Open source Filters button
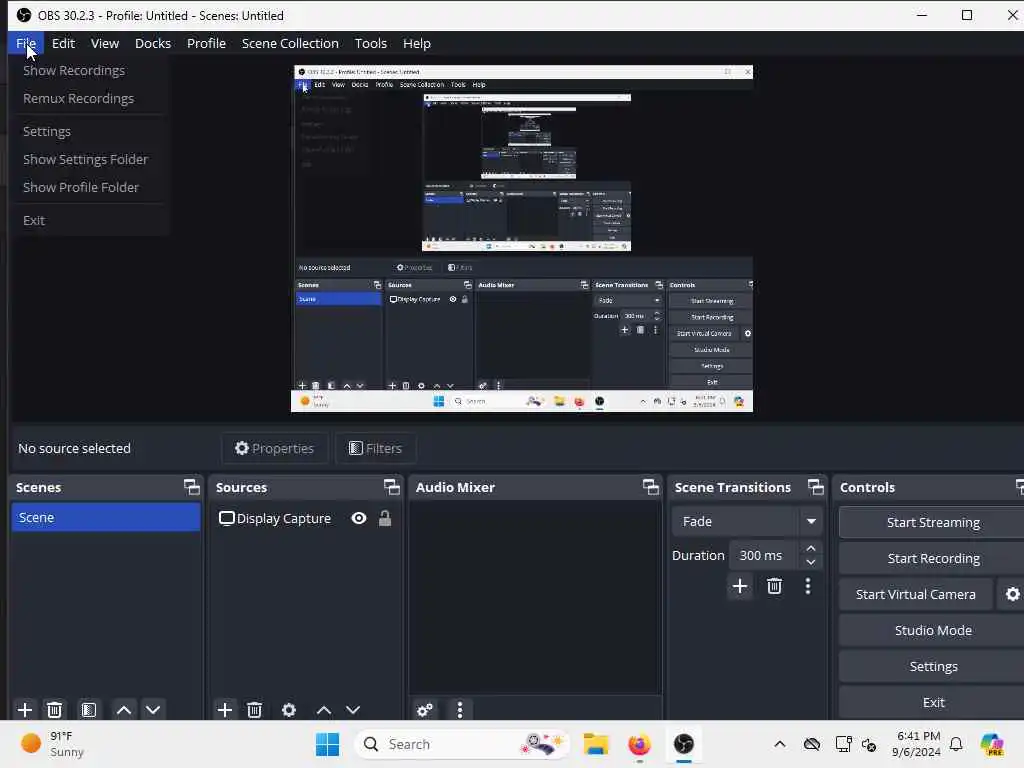1024x768 pixels. [376, 448]
